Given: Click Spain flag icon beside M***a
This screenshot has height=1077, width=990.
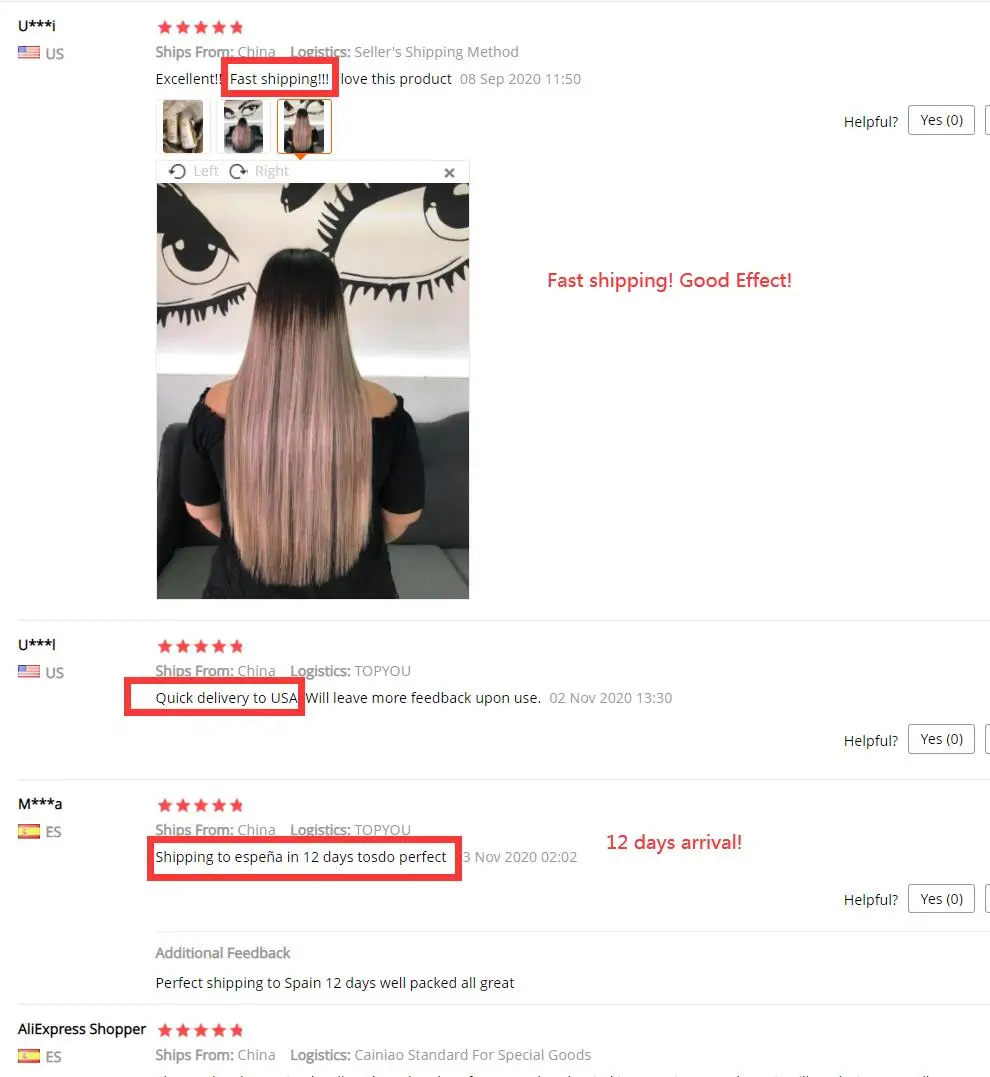Looking at the screenshot, I should pyautogui.click(x=29, y=832).
